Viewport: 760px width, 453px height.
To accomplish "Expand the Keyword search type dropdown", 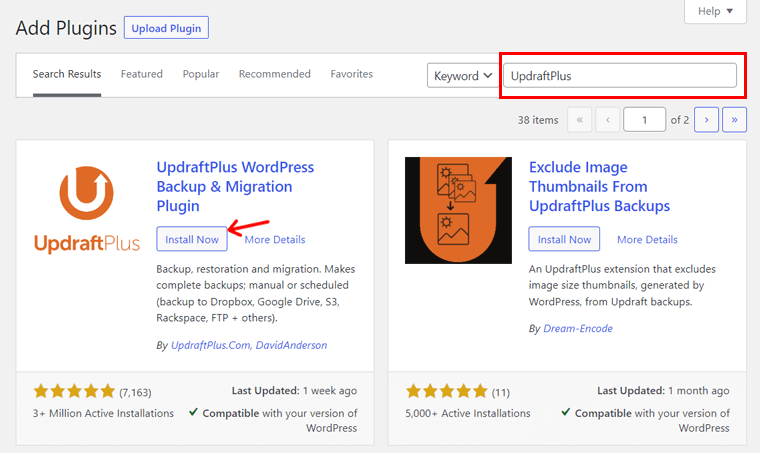I will point(463,76).
